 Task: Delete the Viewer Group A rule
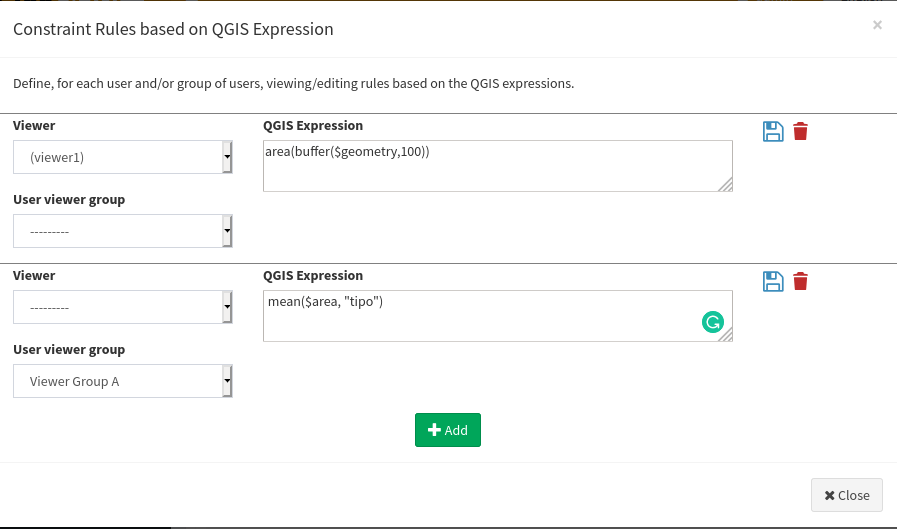point(800,281)
